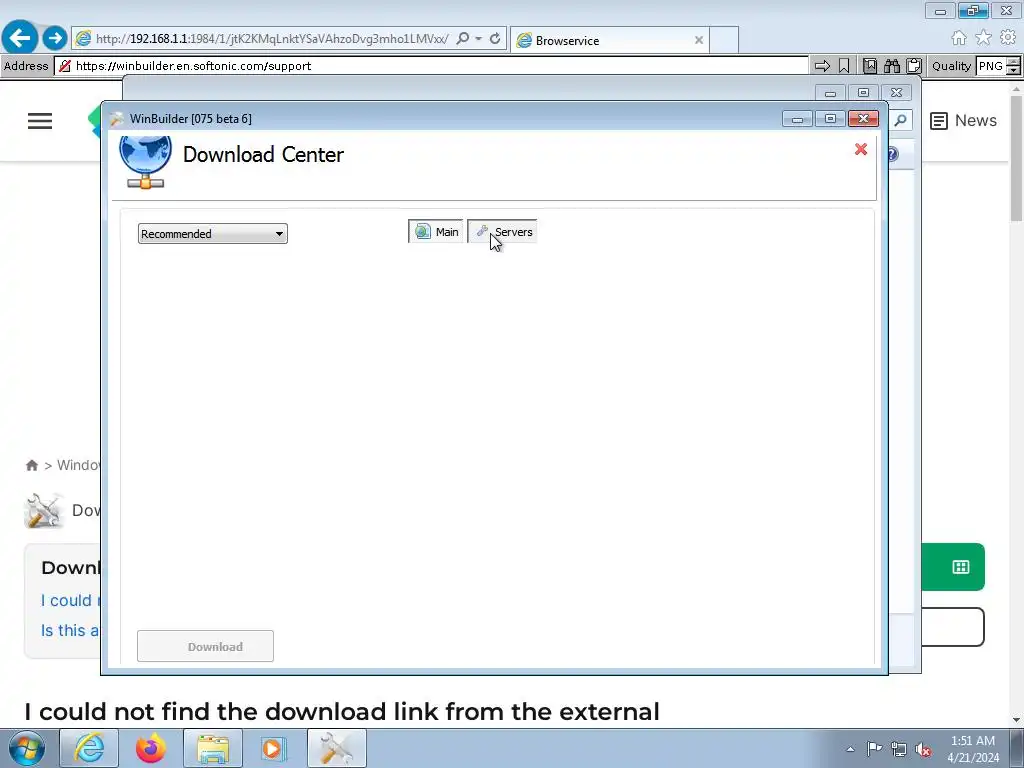1024x768 pixels.
Task: Click the green button with grid icon
Action: (953, 567)
